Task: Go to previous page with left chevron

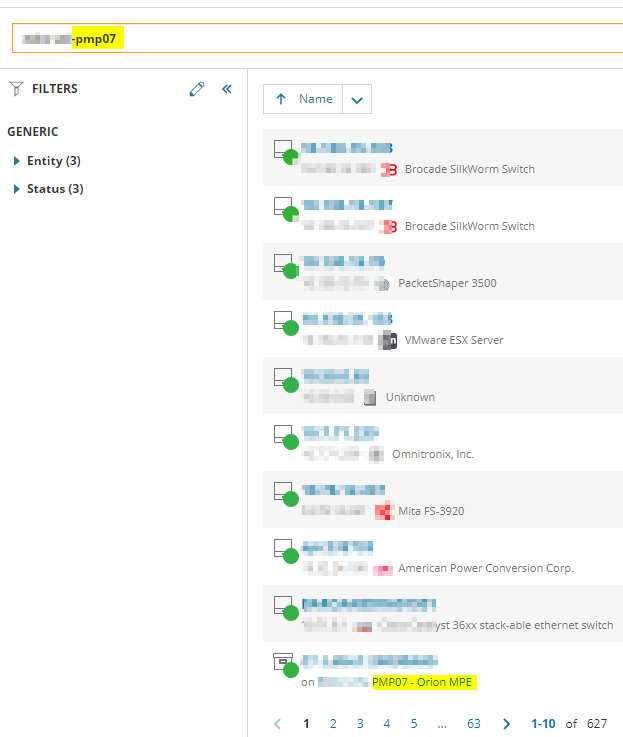Action: (278, 723)
